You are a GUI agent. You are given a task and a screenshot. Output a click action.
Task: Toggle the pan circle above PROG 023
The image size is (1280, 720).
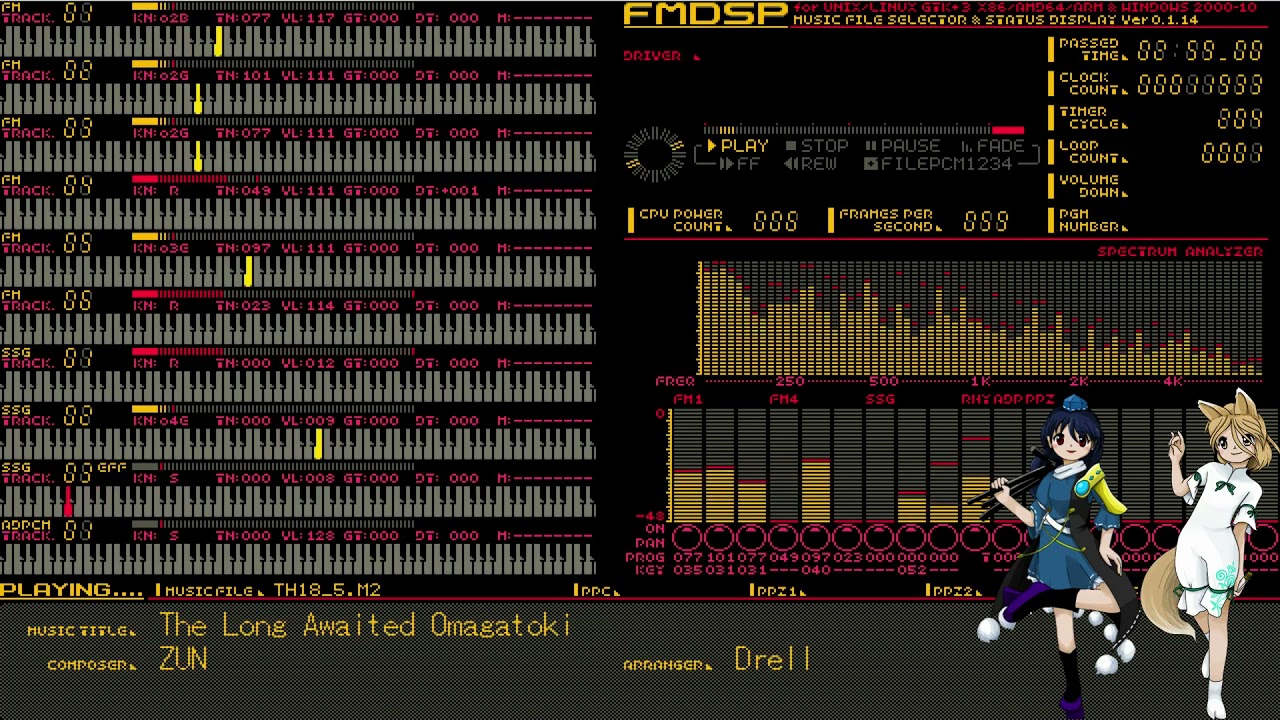[847, 538]
